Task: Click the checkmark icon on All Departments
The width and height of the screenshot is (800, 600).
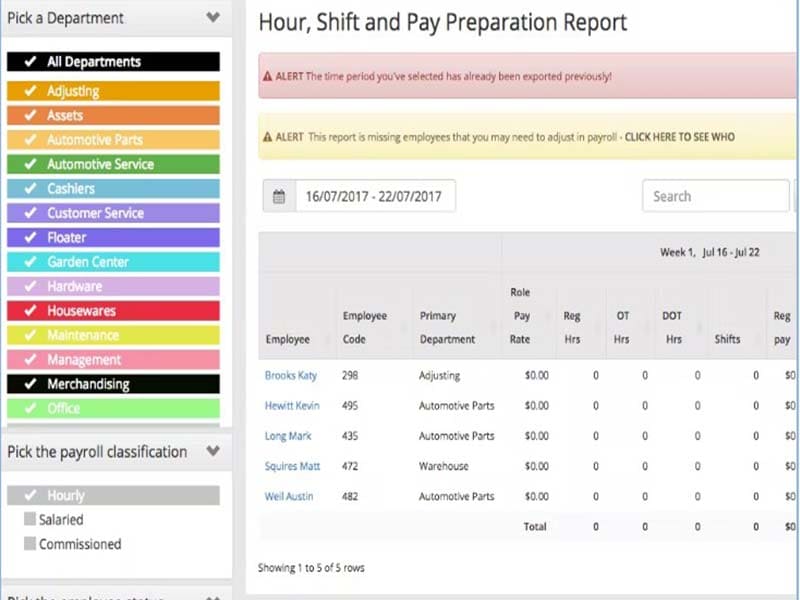Action: (30, 62)
